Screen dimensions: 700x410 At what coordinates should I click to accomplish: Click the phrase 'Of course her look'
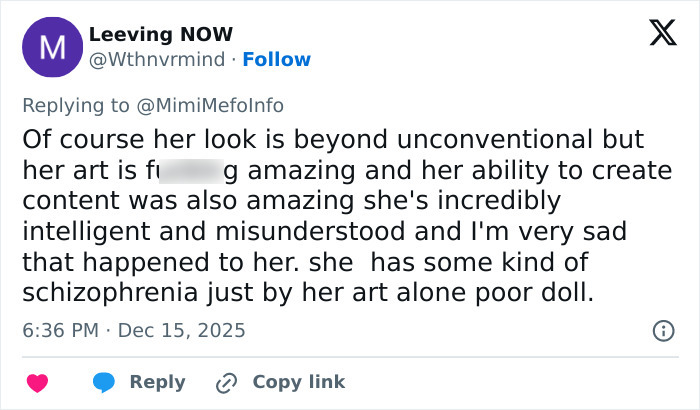click(117, 138)
